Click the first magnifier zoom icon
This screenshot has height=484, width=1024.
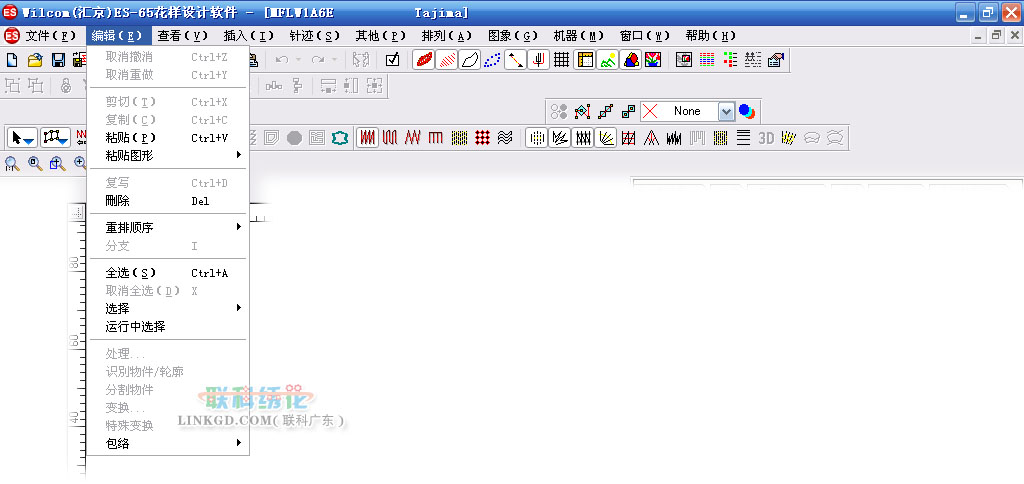click(12, 163)
